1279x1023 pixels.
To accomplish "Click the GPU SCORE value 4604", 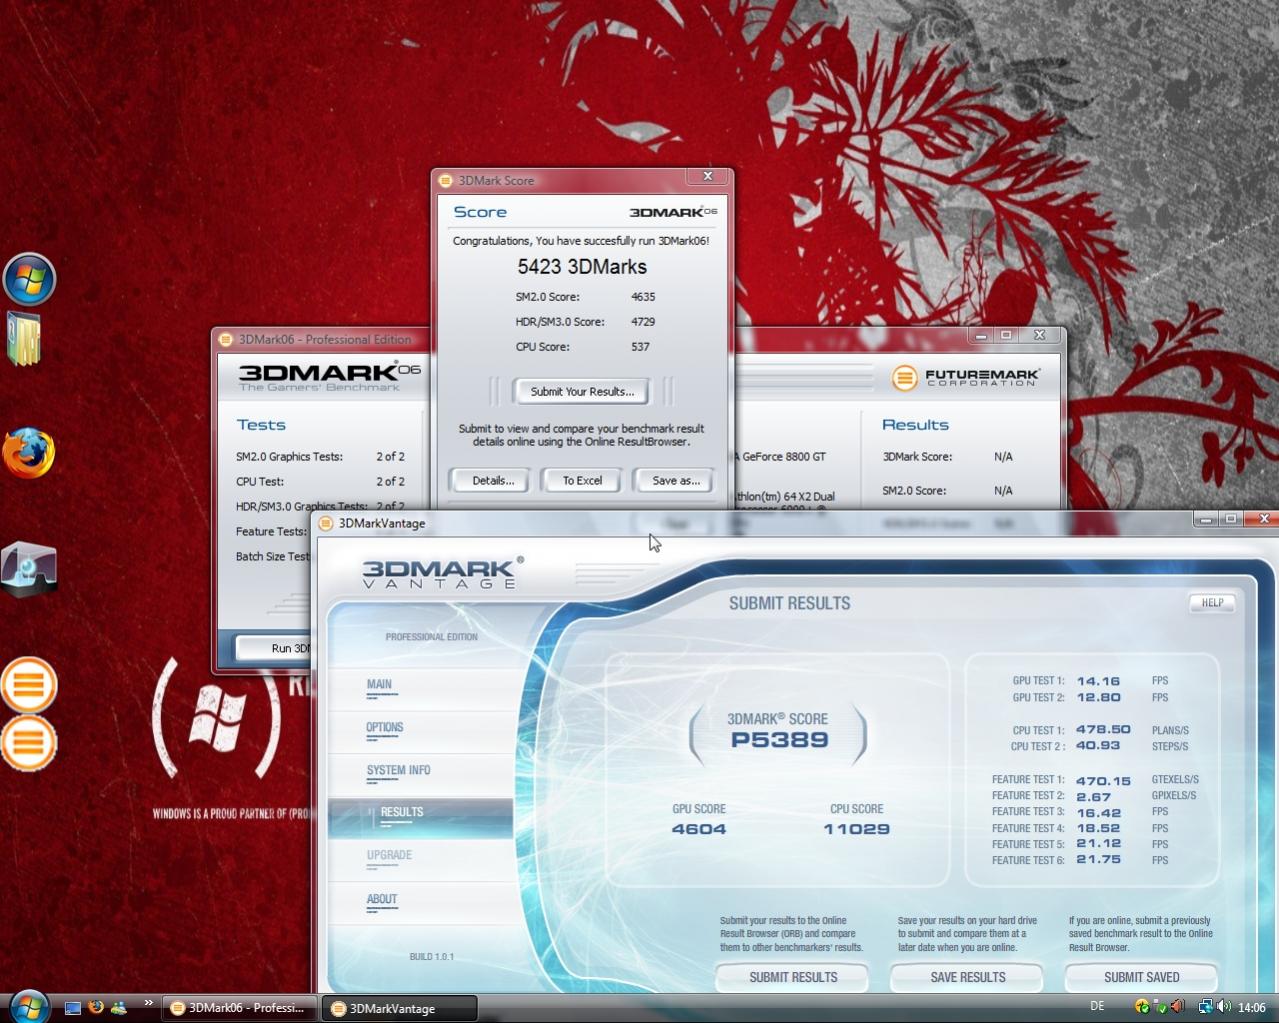I will coord(699,829).
